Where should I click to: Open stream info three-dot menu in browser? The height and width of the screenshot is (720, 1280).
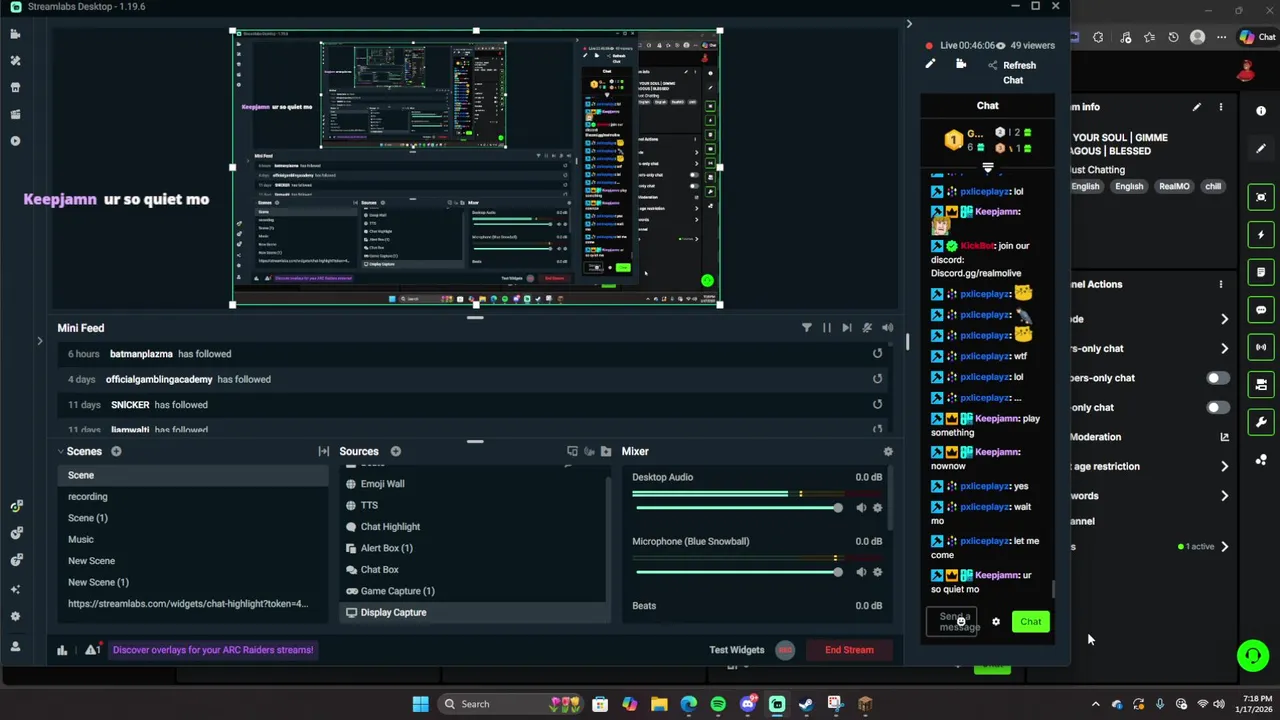[1220, 107]
